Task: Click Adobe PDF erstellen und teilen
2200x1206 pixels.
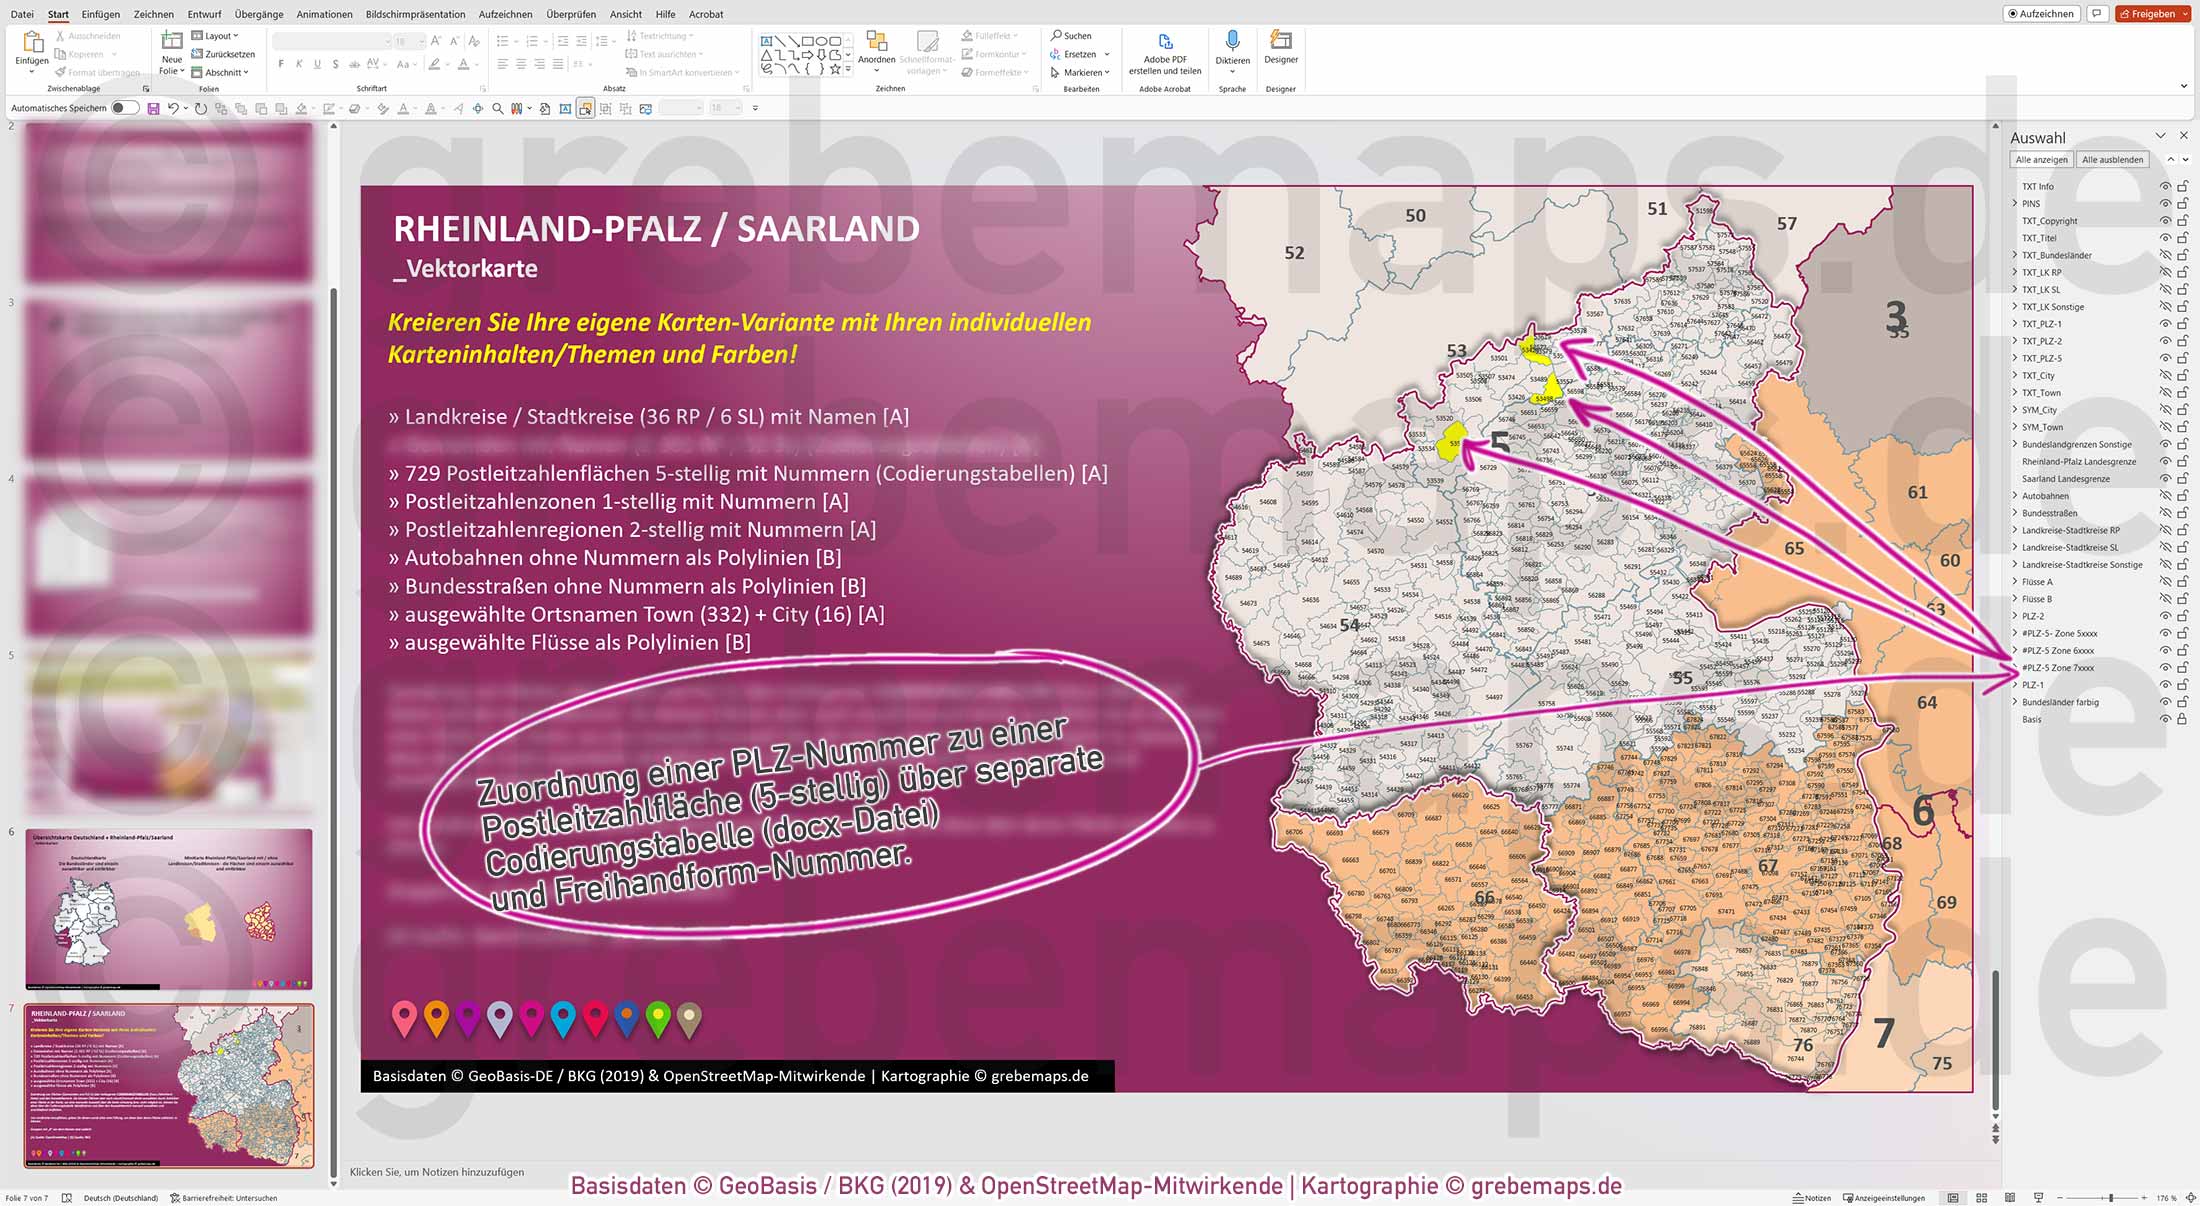Action: [x=1165, y=52]
